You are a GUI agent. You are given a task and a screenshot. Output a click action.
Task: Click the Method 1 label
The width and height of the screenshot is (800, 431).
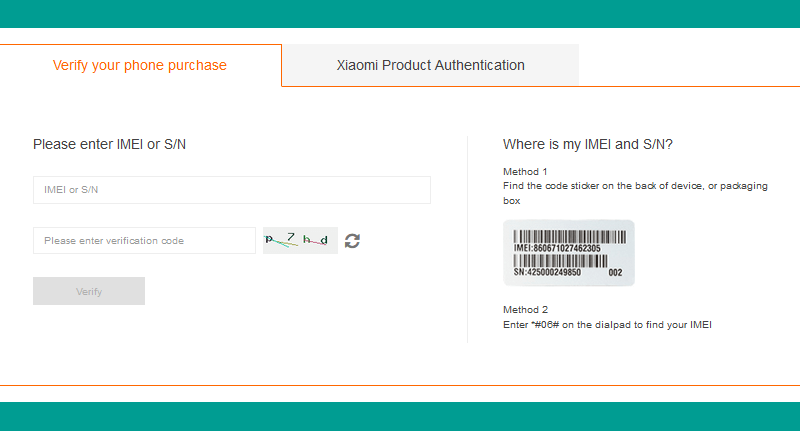[525, 172]
